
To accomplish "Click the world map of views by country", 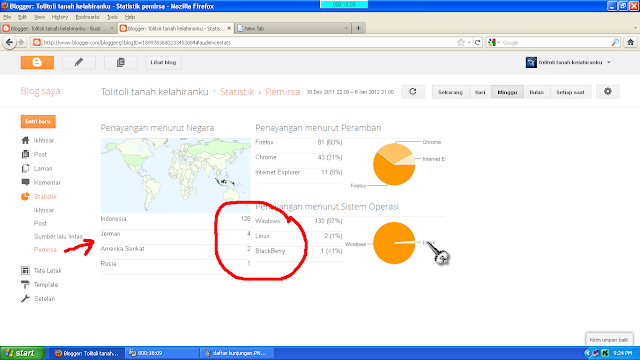I will coord(176,175).
